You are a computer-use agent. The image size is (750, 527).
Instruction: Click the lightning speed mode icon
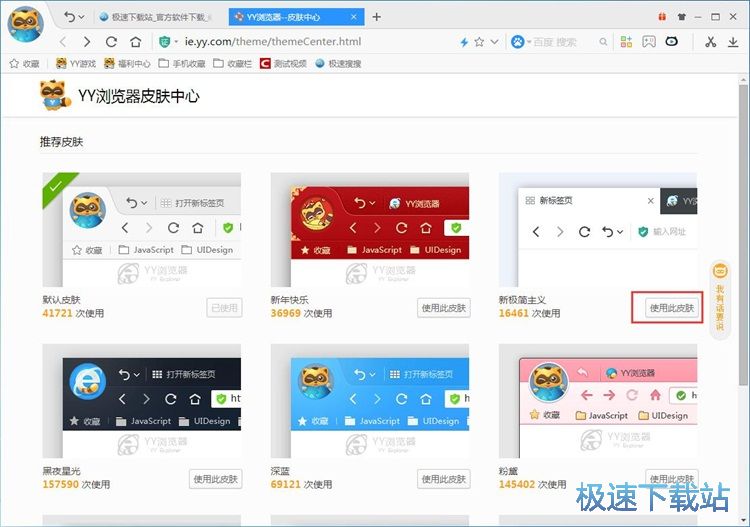464,42
